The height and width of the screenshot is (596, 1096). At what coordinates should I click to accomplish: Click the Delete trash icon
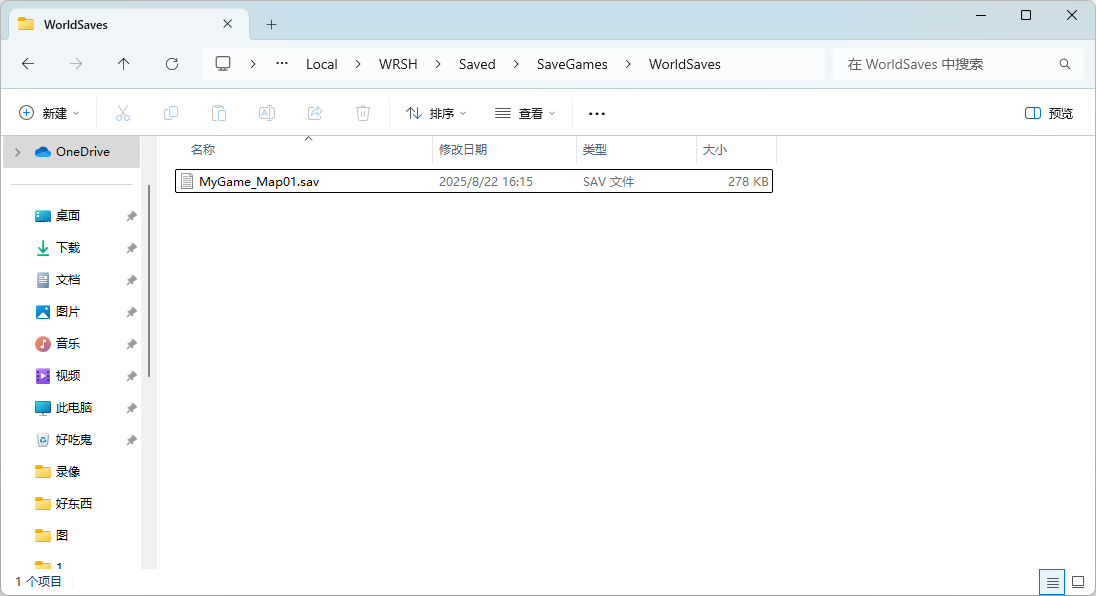coord(363,113)
